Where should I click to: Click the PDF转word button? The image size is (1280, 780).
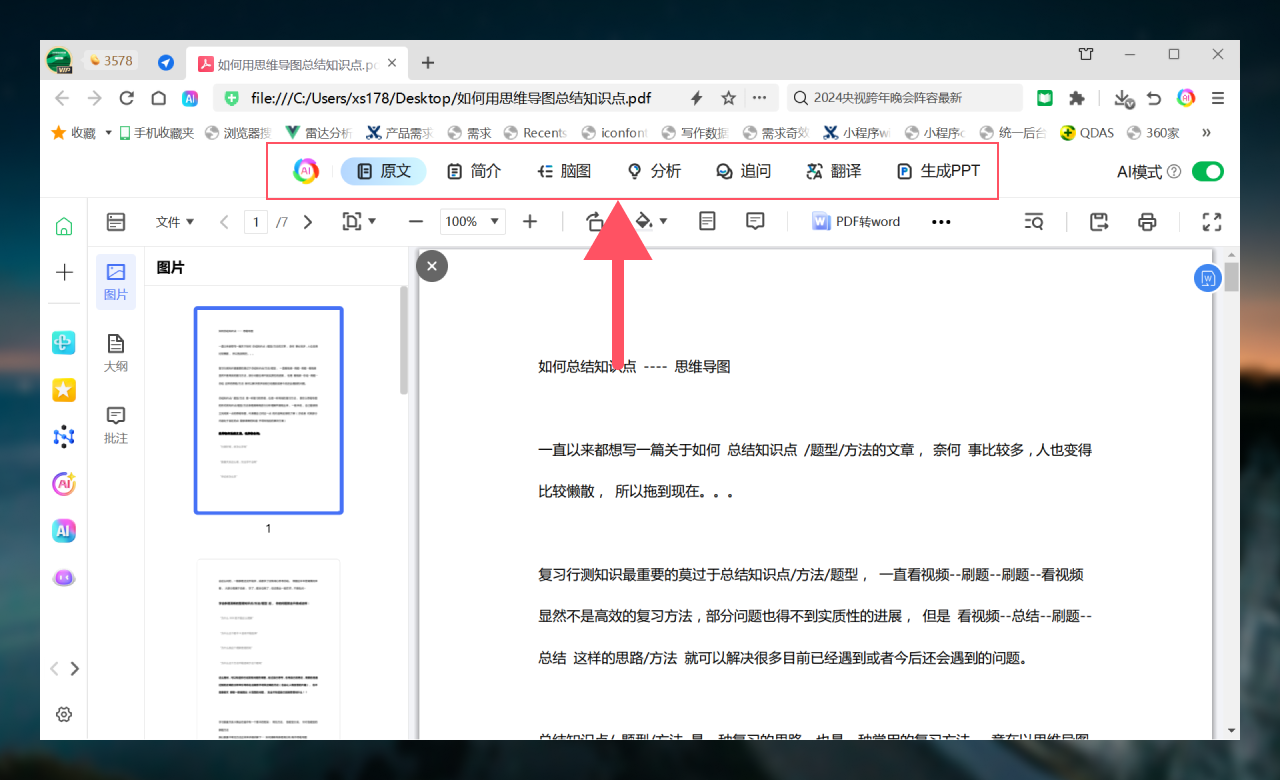click(856, 222)
